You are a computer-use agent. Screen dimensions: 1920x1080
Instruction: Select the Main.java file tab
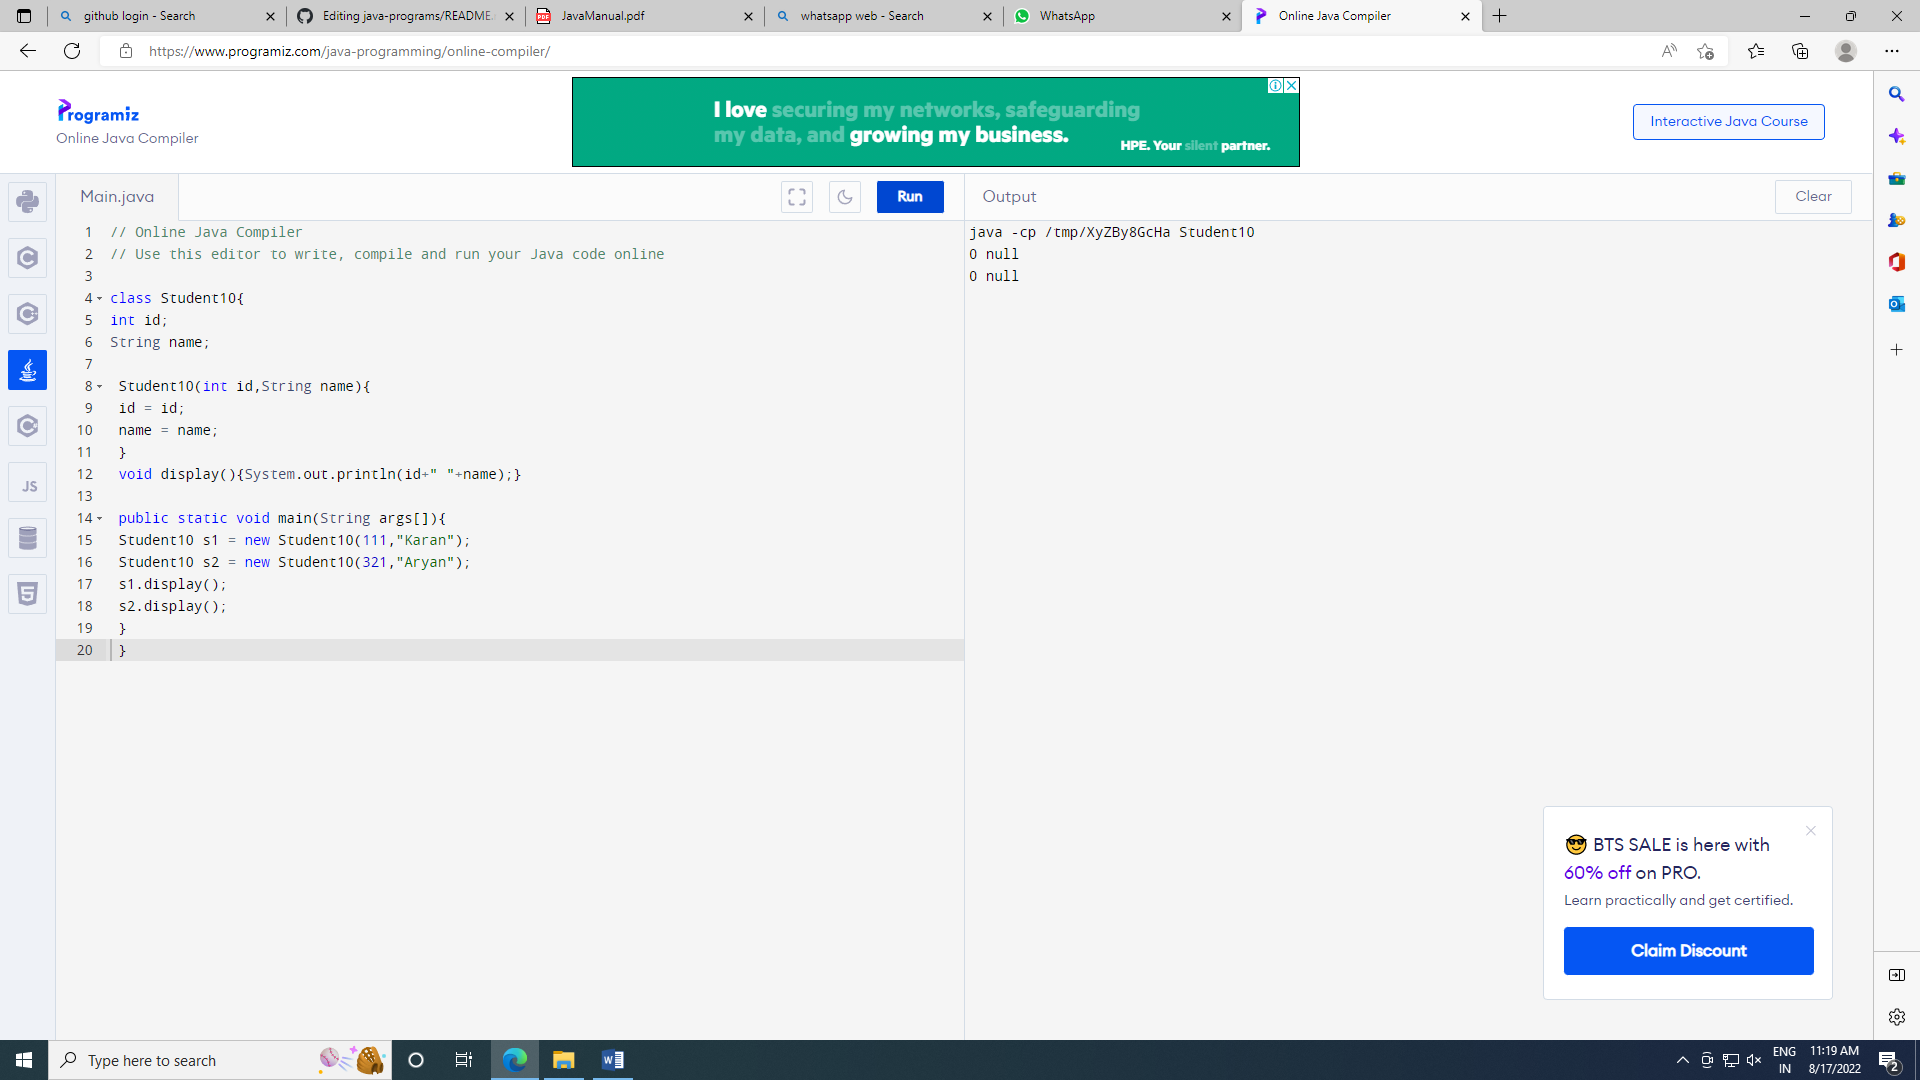click(x=117, y=197)
